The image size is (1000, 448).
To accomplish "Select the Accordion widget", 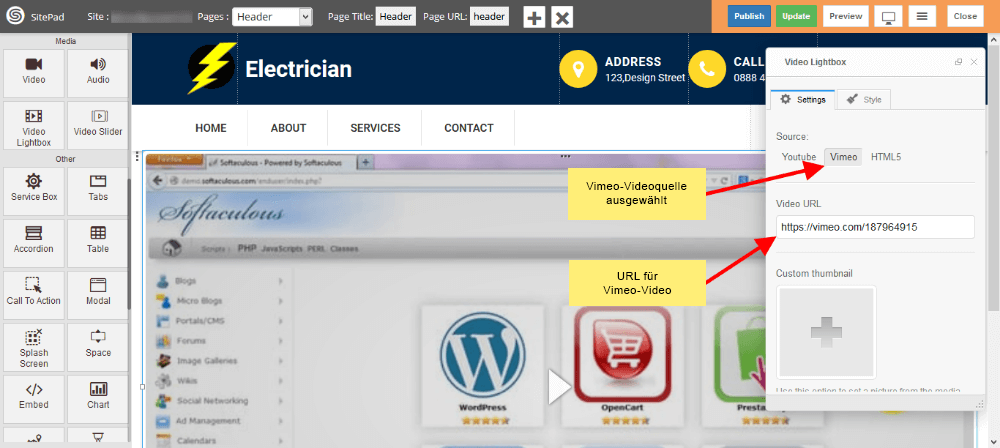I will click(34, 243).
